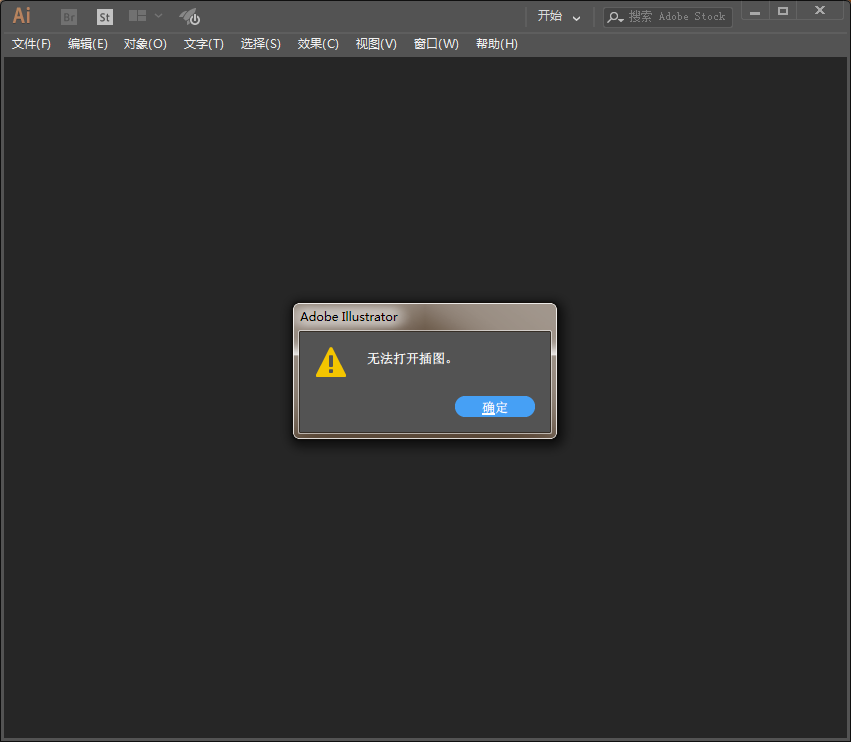Open the 选择(S) menu
The image size is (851, 742).
point(261,44)
